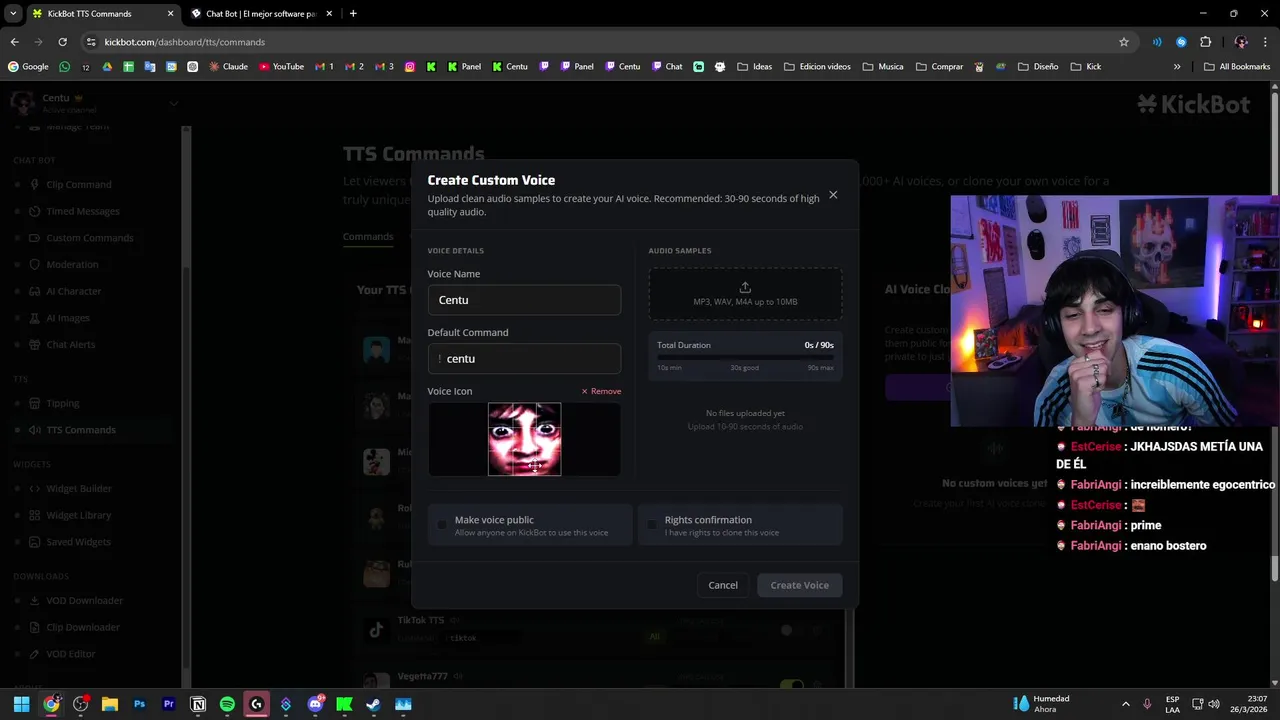Open the Edicion videos bookmark folder
The image size is (1280, 720).
click(818, 67)
